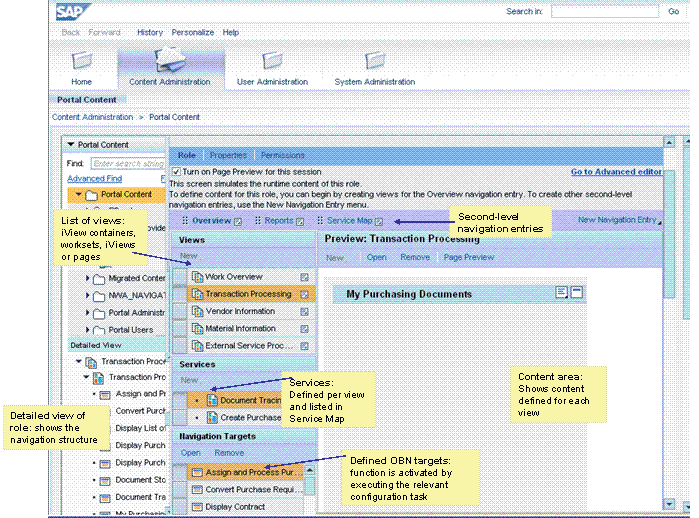Open the New Navigation Entry menu

[619, 220]
